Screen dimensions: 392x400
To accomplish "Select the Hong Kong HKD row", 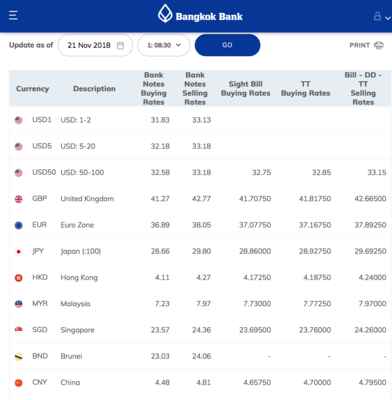I will 200,277.
